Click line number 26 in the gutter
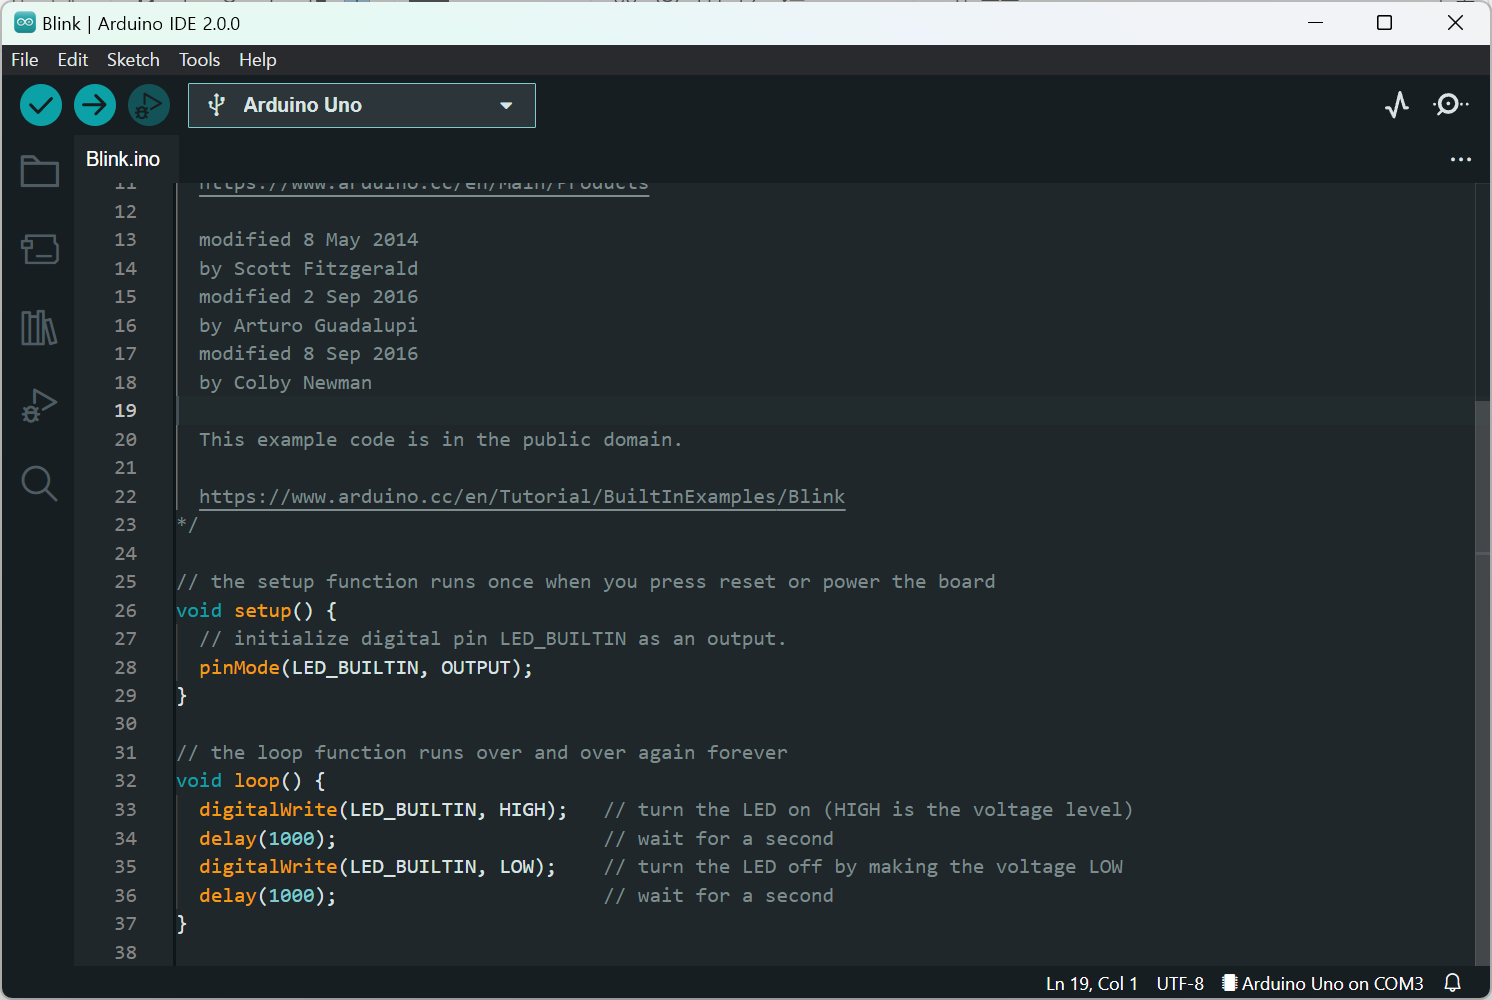 tap(125, 610)
